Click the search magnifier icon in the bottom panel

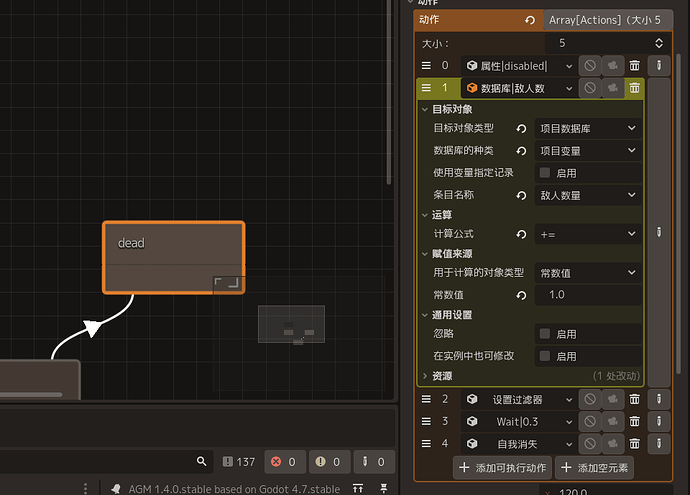point(202,461)
